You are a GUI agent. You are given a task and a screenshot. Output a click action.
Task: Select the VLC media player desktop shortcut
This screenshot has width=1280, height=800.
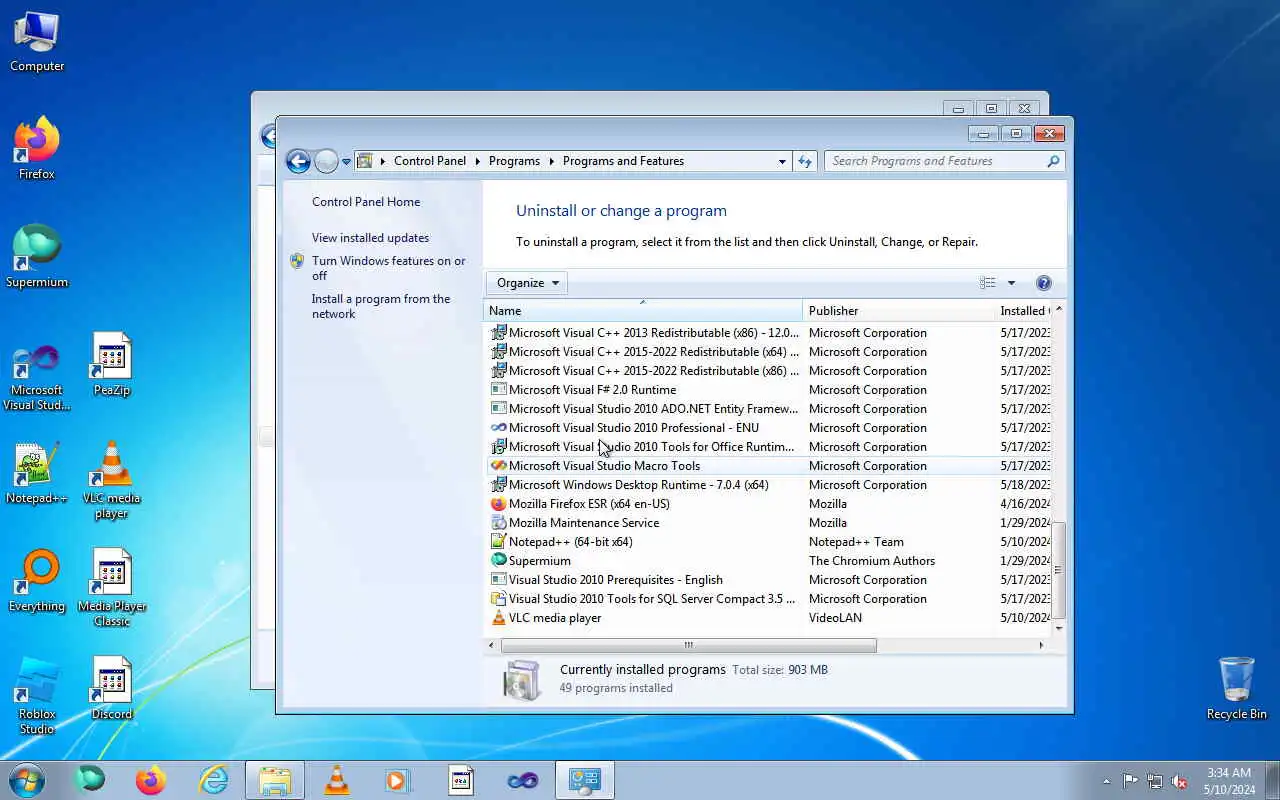[x=112, y=481]
